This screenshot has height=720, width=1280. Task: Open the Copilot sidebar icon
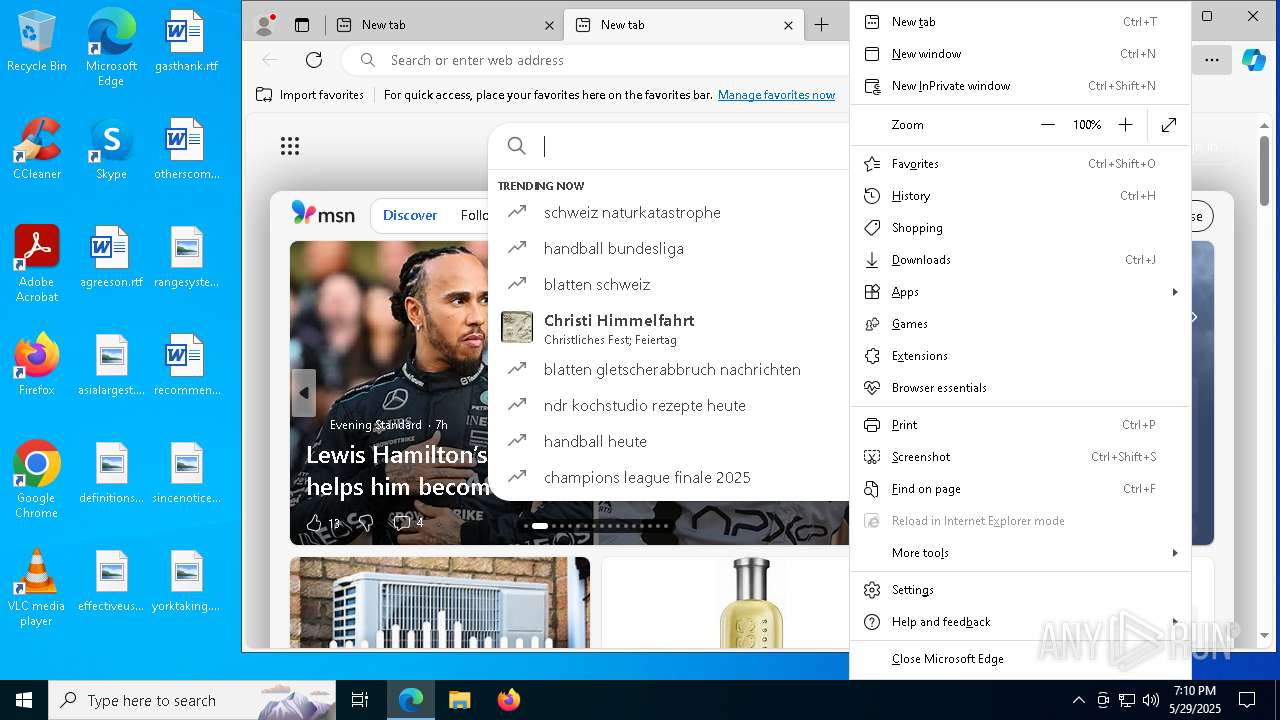click(1253, 60)
